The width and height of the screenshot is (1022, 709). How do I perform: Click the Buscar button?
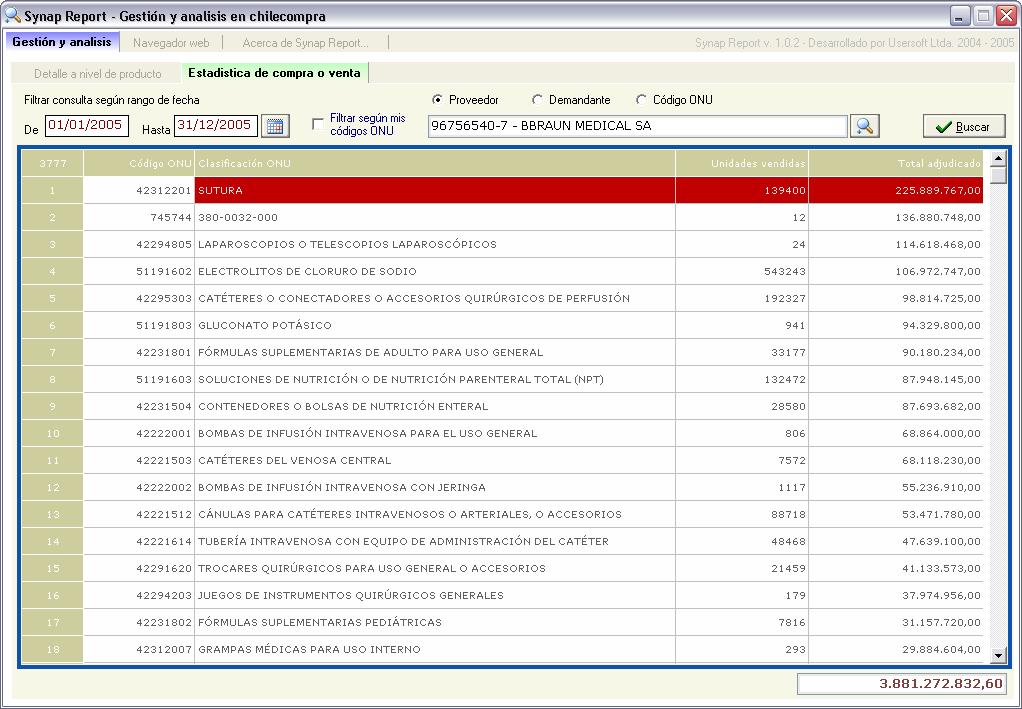[x=964, y=126]
